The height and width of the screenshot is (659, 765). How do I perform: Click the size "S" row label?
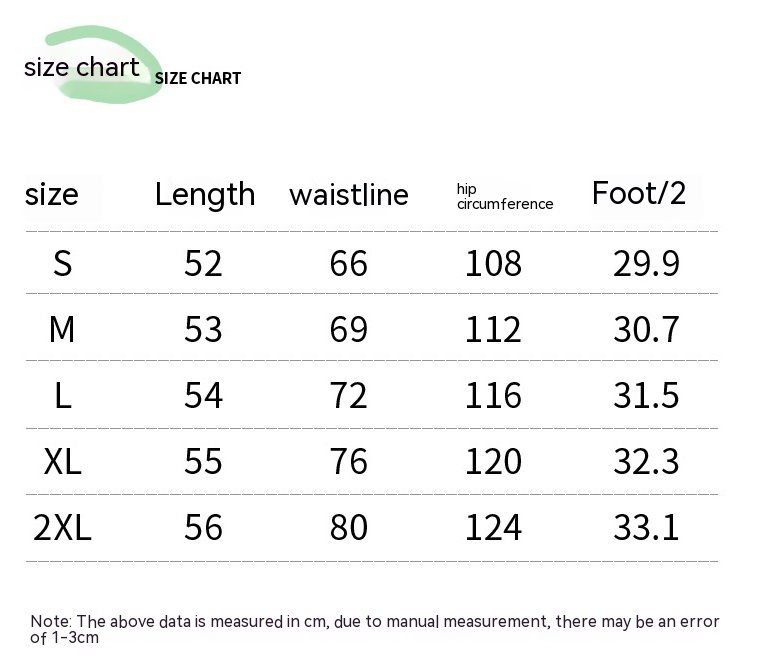coord(63,263)
